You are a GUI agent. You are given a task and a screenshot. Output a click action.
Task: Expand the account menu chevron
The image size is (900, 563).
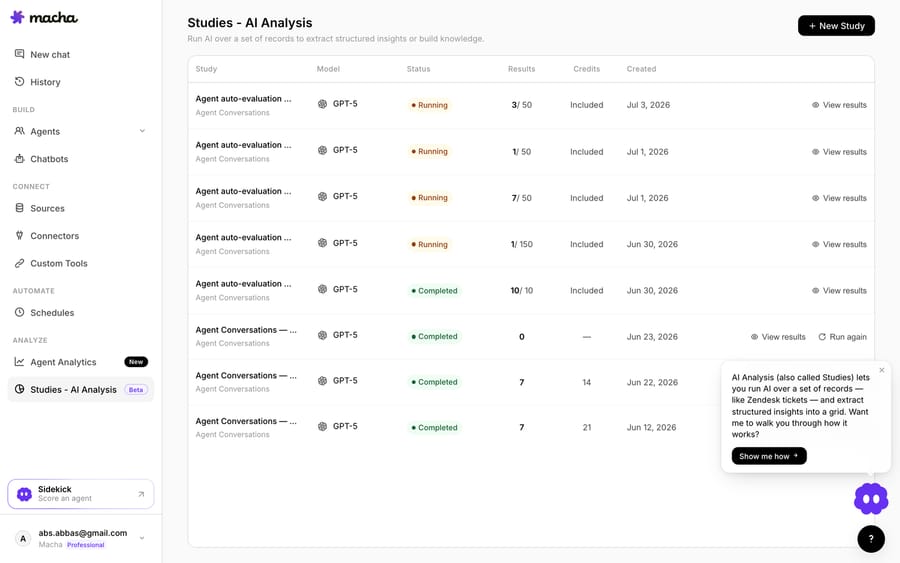142,538
